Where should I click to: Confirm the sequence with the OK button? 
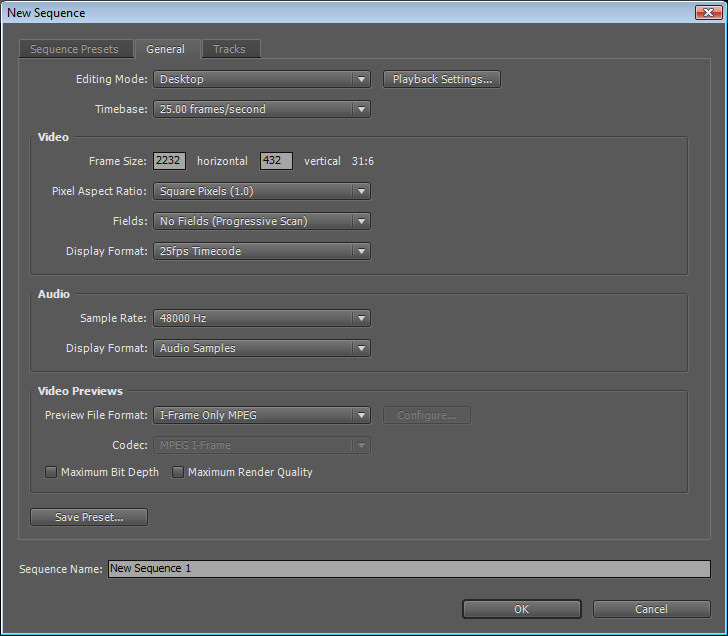tap(521, 608)
